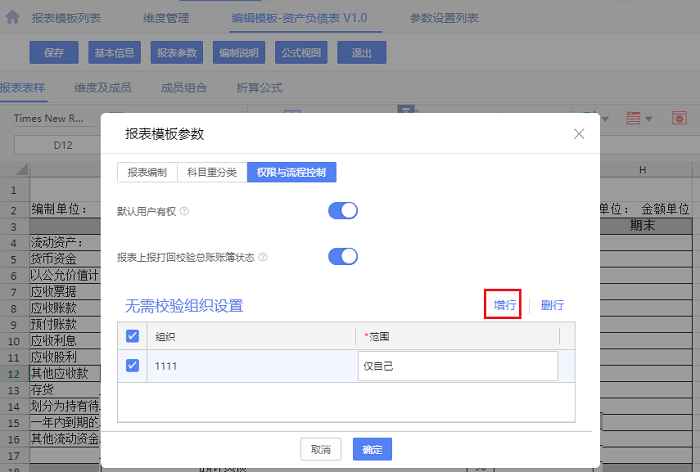Click 增行 to add a row
This screenshot has height=472, width=700.
coord(502,305)
